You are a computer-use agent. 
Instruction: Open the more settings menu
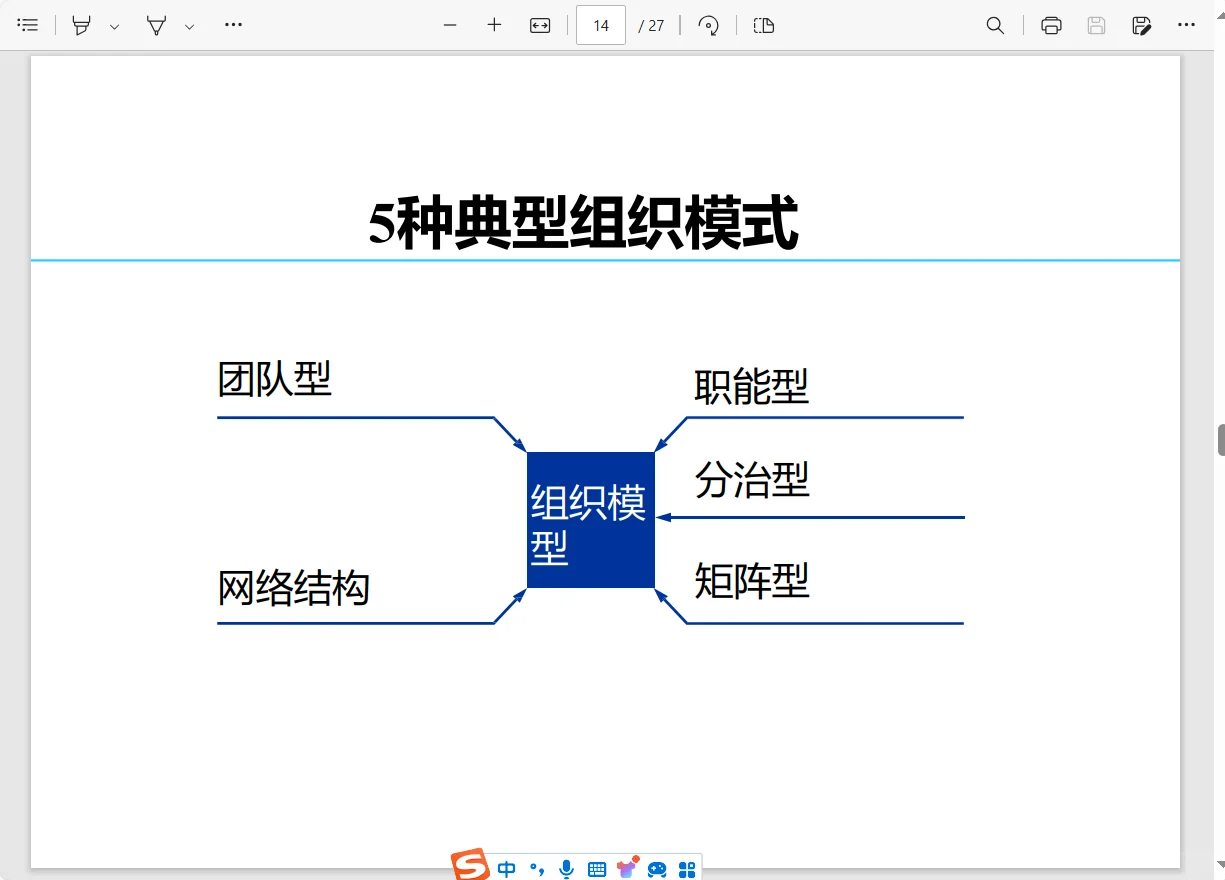[1186, 25]
